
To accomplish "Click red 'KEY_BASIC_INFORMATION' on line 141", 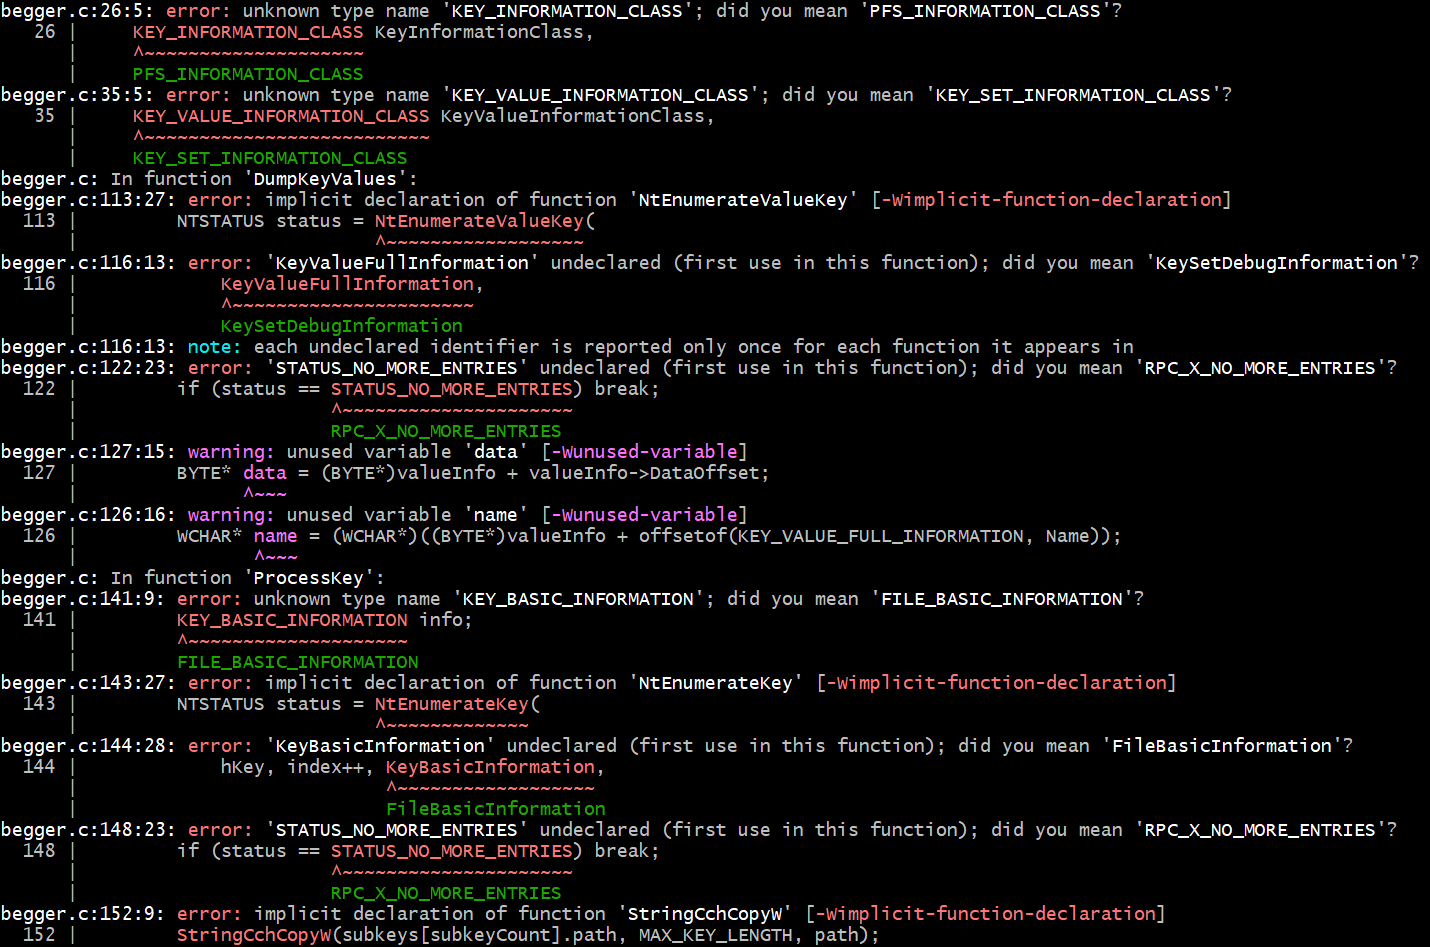I will coord(292,620).
